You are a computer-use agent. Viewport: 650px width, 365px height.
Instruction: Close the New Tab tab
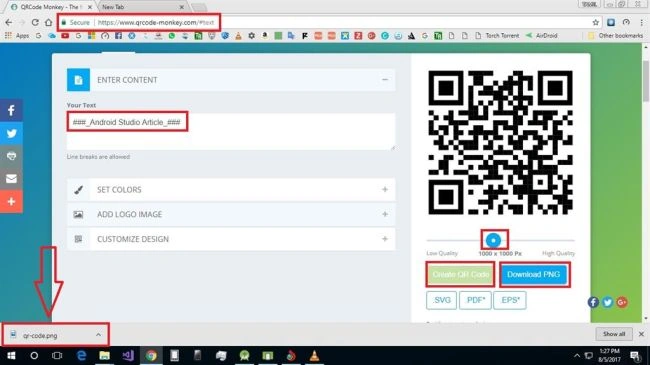[182, 7]
